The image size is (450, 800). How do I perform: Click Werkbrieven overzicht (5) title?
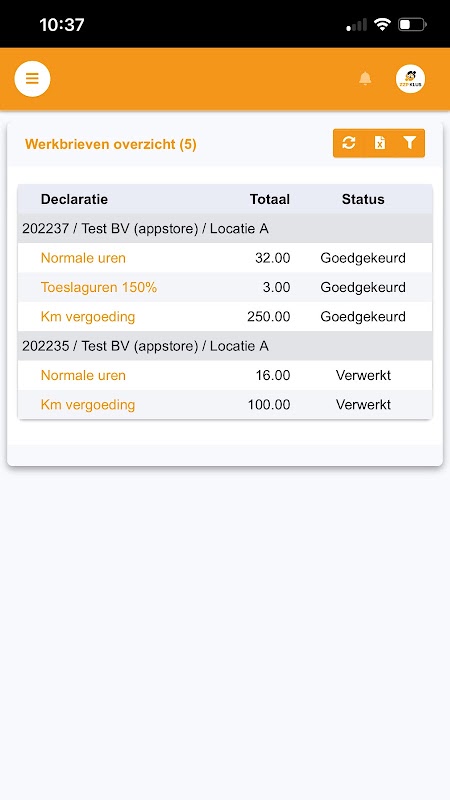111,144
